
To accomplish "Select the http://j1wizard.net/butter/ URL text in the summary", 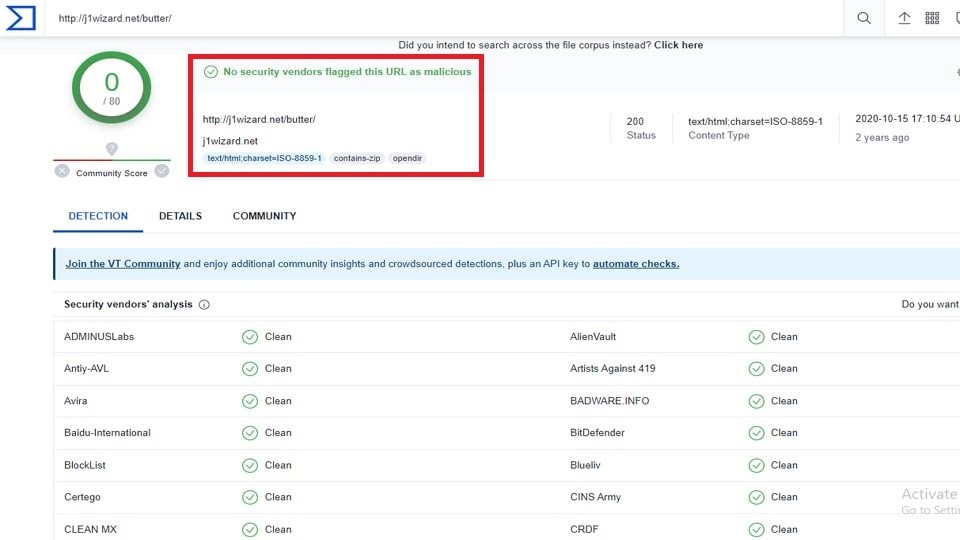I will (x=259, y=119).
